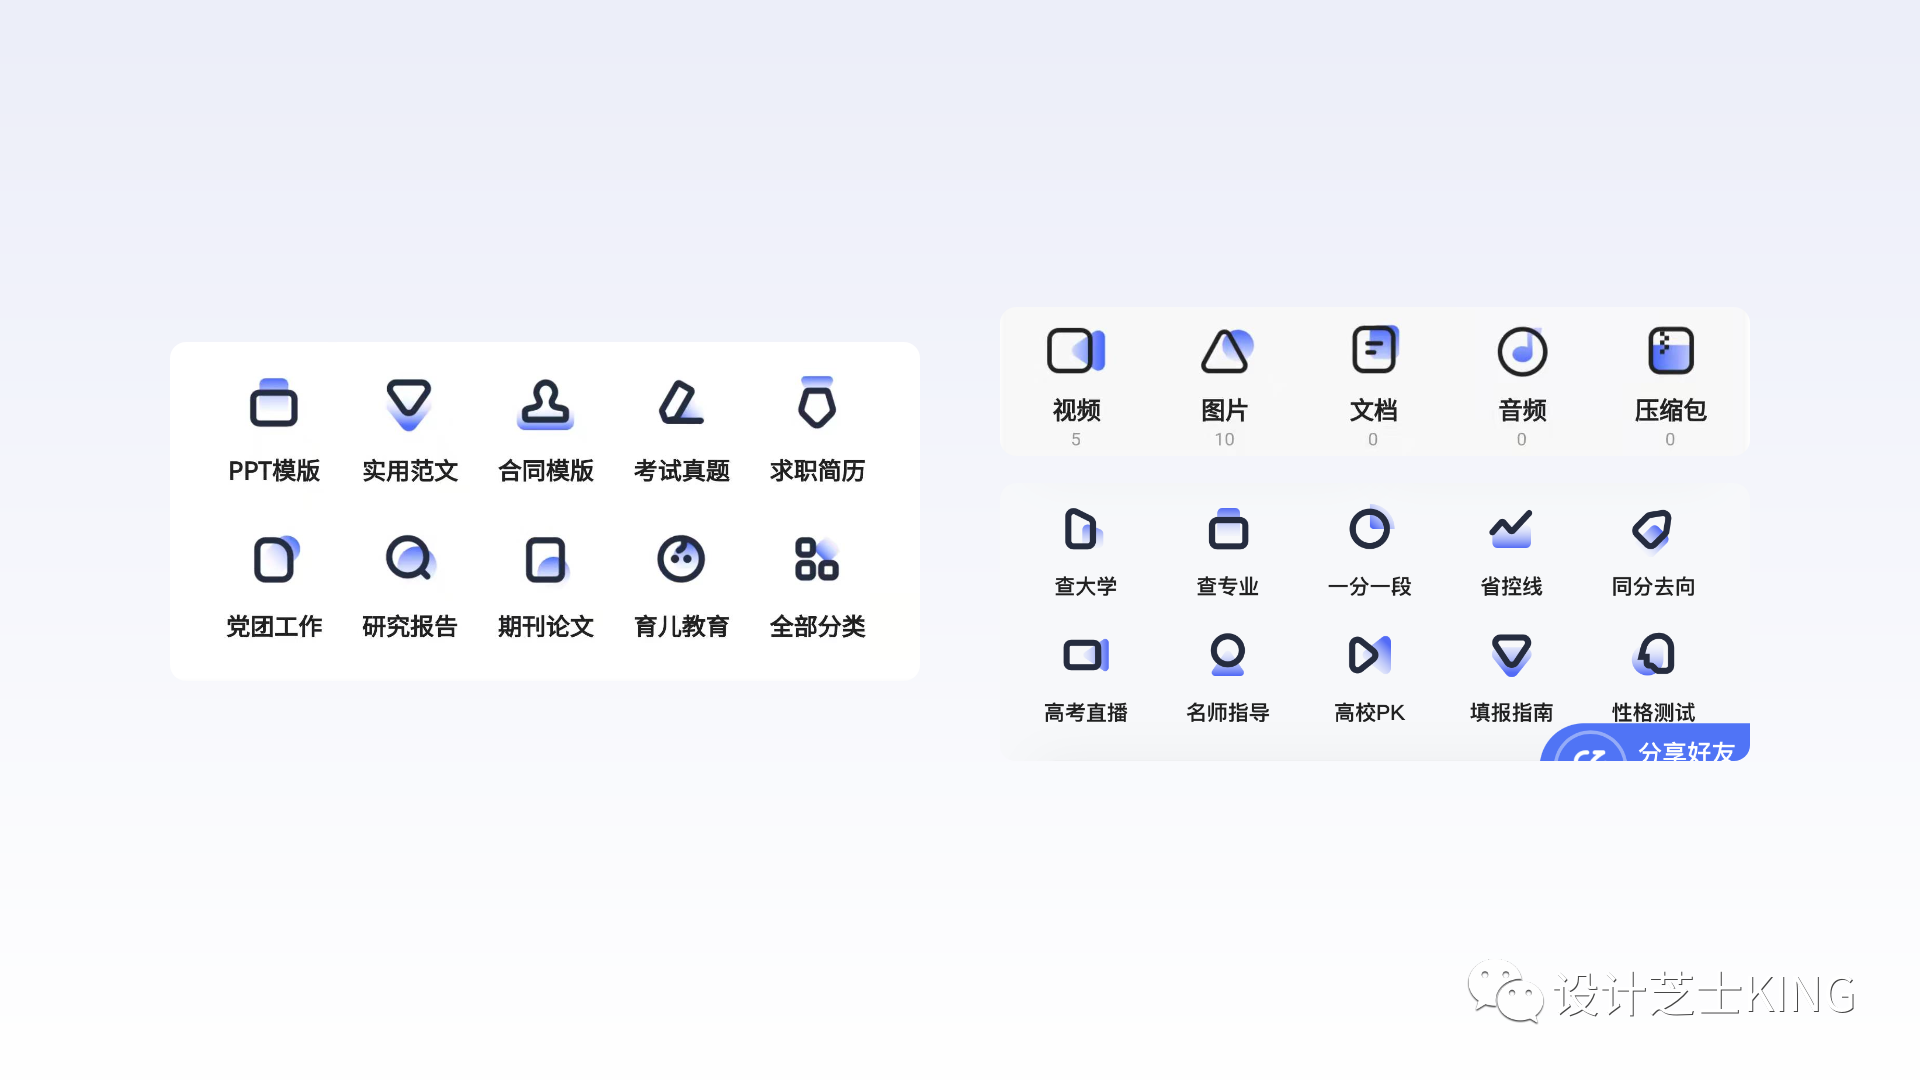Image resolution: width=1920 pixels, height=1080 pixels.
Task: Open the 求职简历 icon
Action: pos(817,404)
